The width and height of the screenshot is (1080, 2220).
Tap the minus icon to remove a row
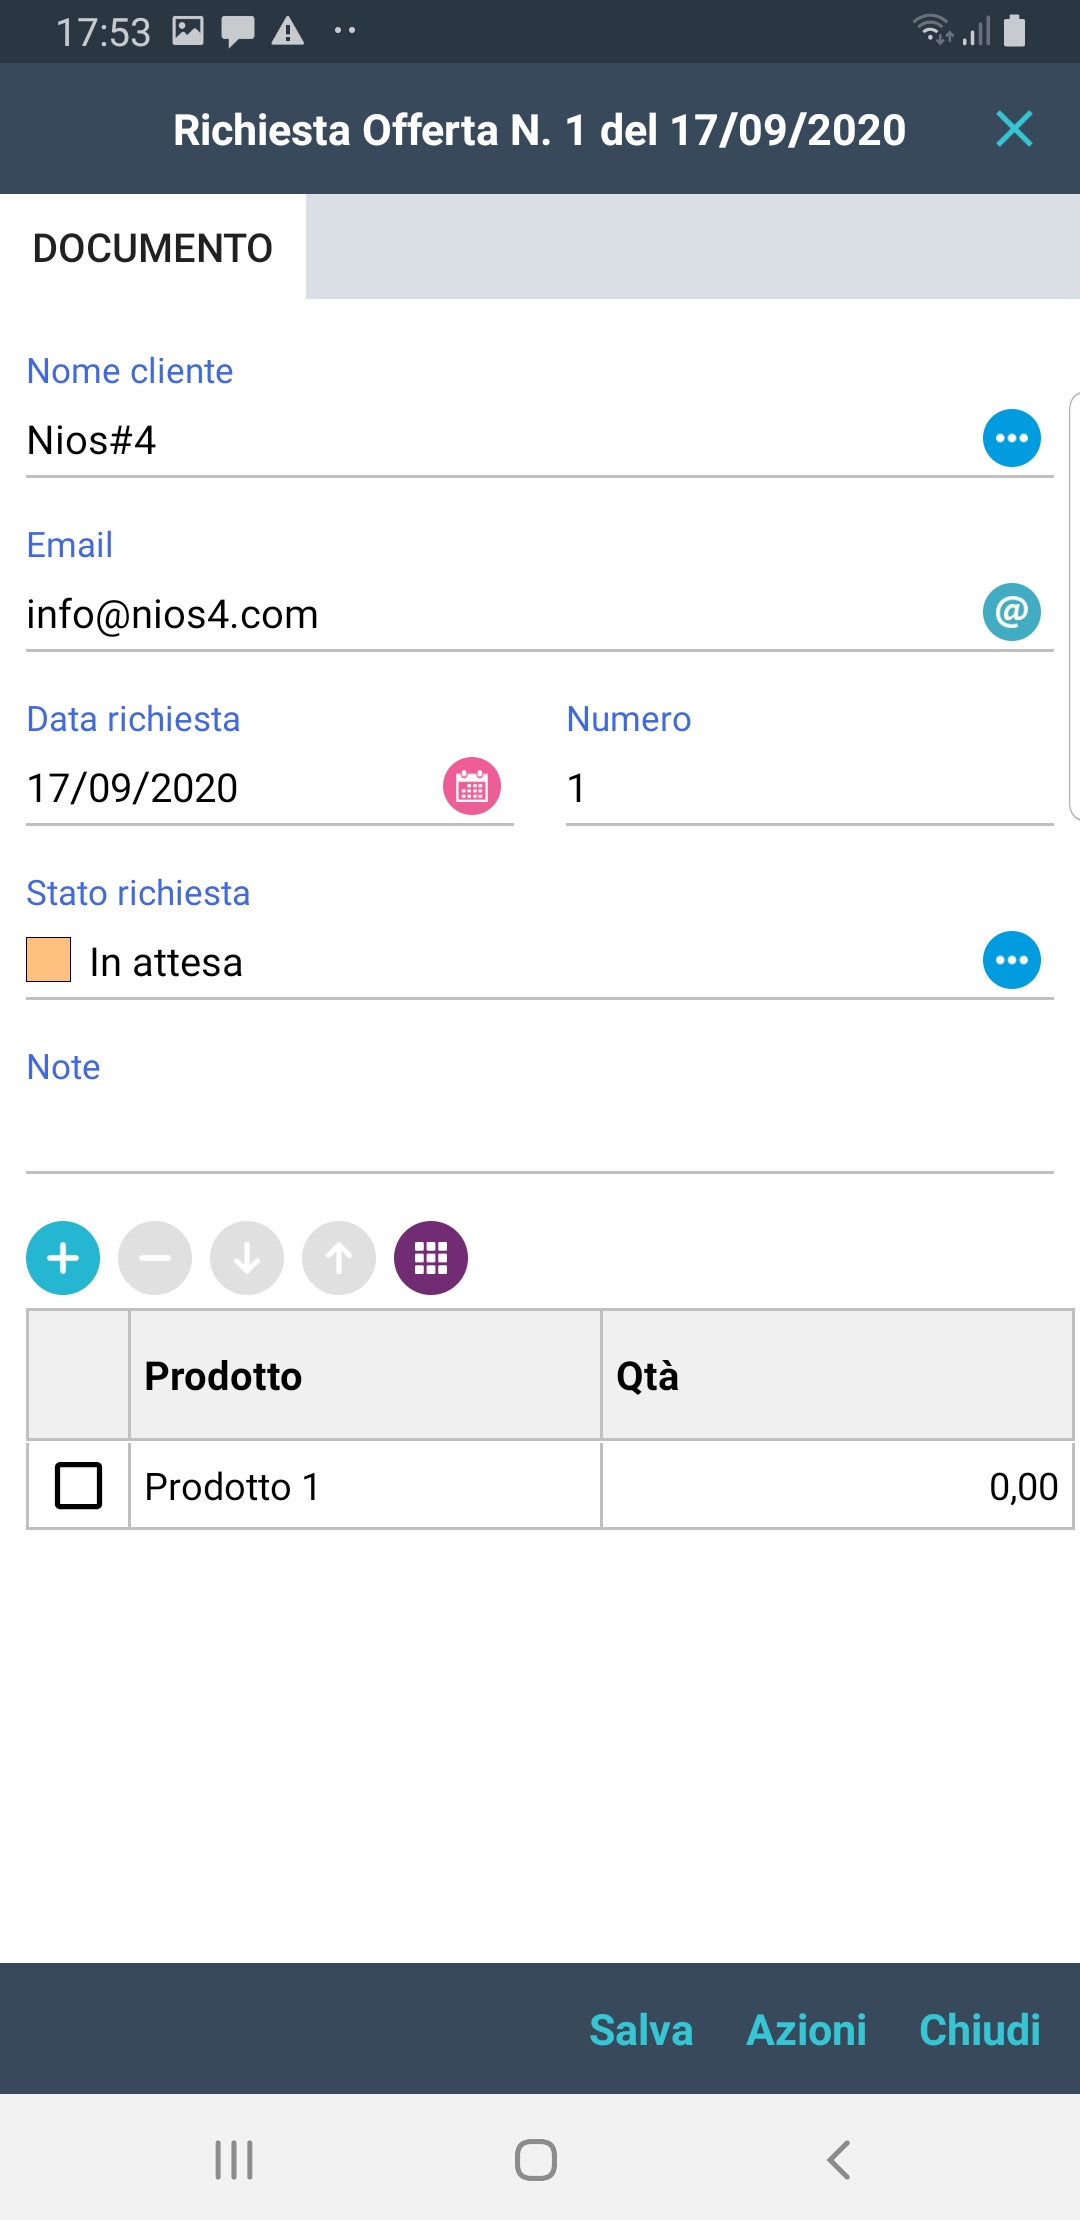(155, 1258)
